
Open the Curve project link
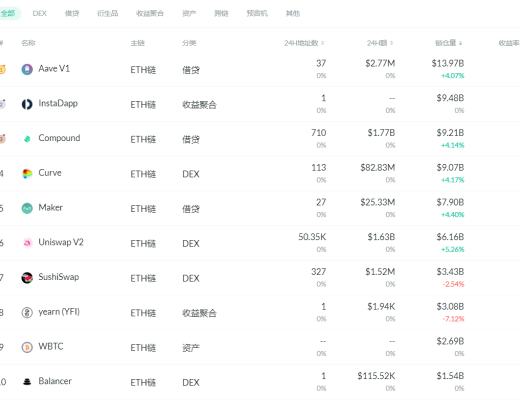[x=50, y=173]
